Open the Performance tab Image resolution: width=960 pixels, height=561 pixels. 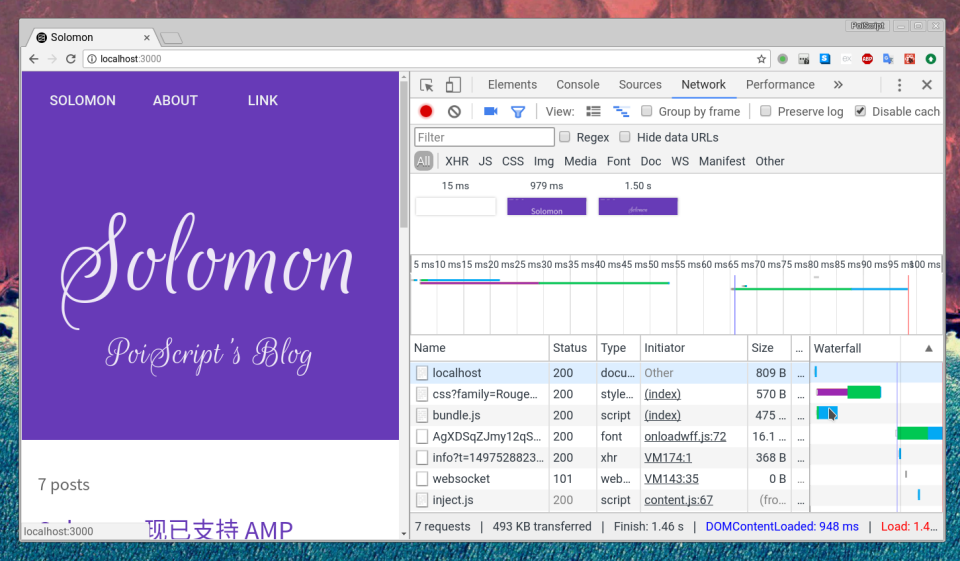pyautogui.click(x=780, y=85)
